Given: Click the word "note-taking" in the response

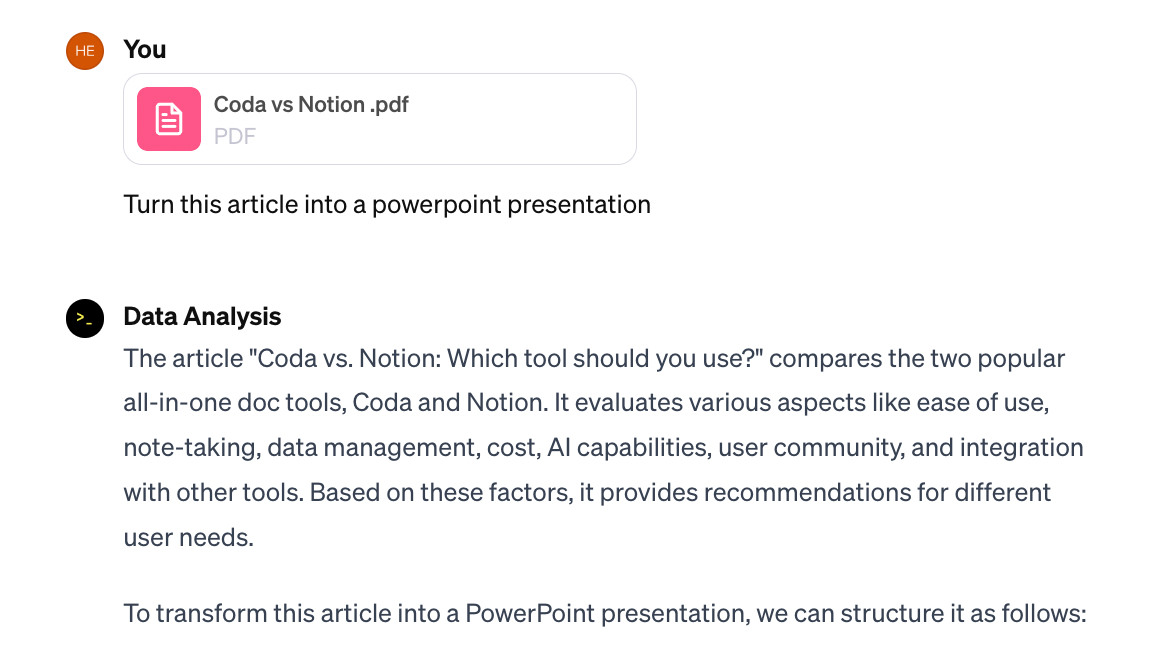Looking at the screenshot, I should click(x=188, y=448).
